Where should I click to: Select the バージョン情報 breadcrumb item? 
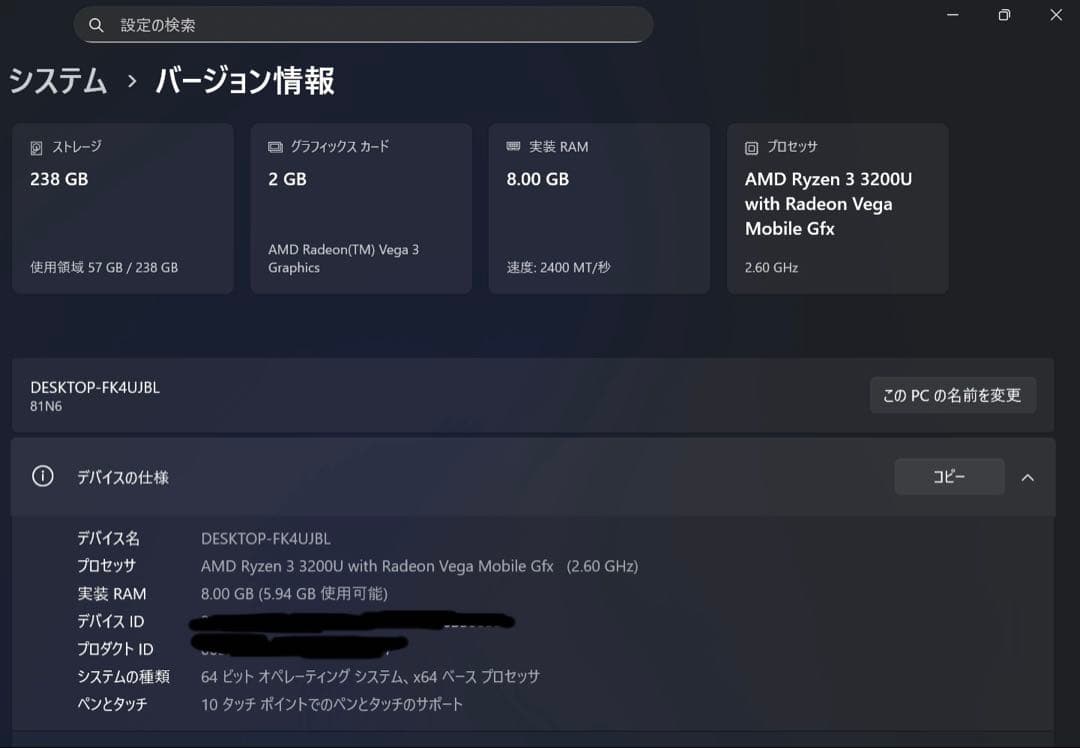coord(243,82)
